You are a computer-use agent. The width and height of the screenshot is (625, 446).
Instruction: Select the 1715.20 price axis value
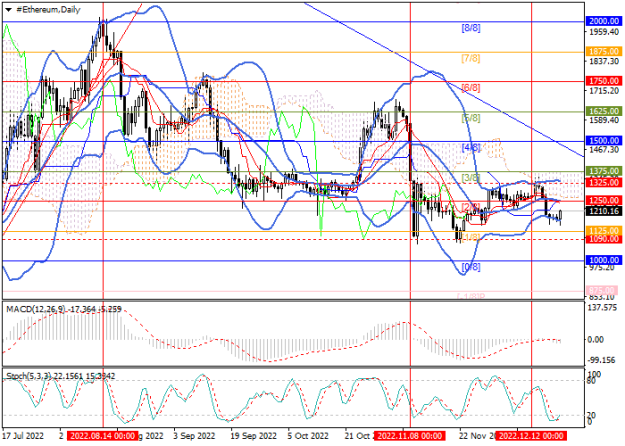point(603,91)
